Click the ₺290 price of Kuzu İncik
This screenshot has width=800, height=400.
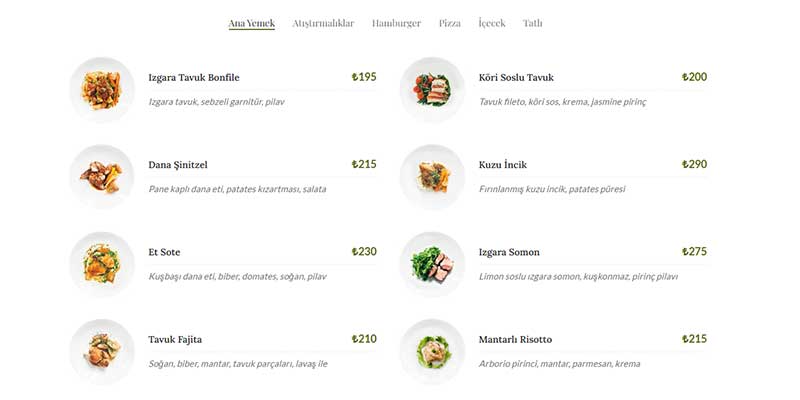(694, 164)
